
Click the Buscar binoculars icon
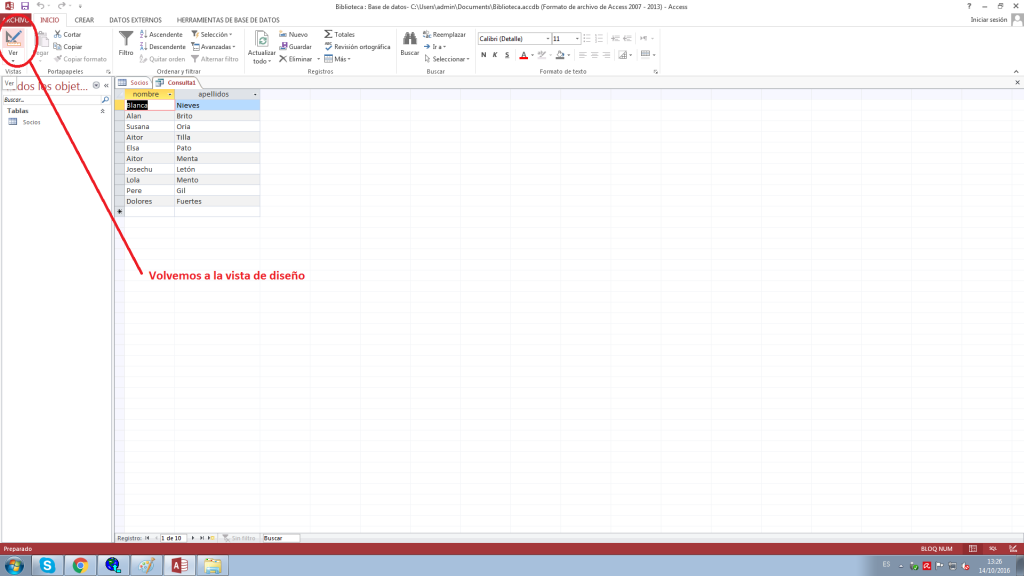(409, 38)
